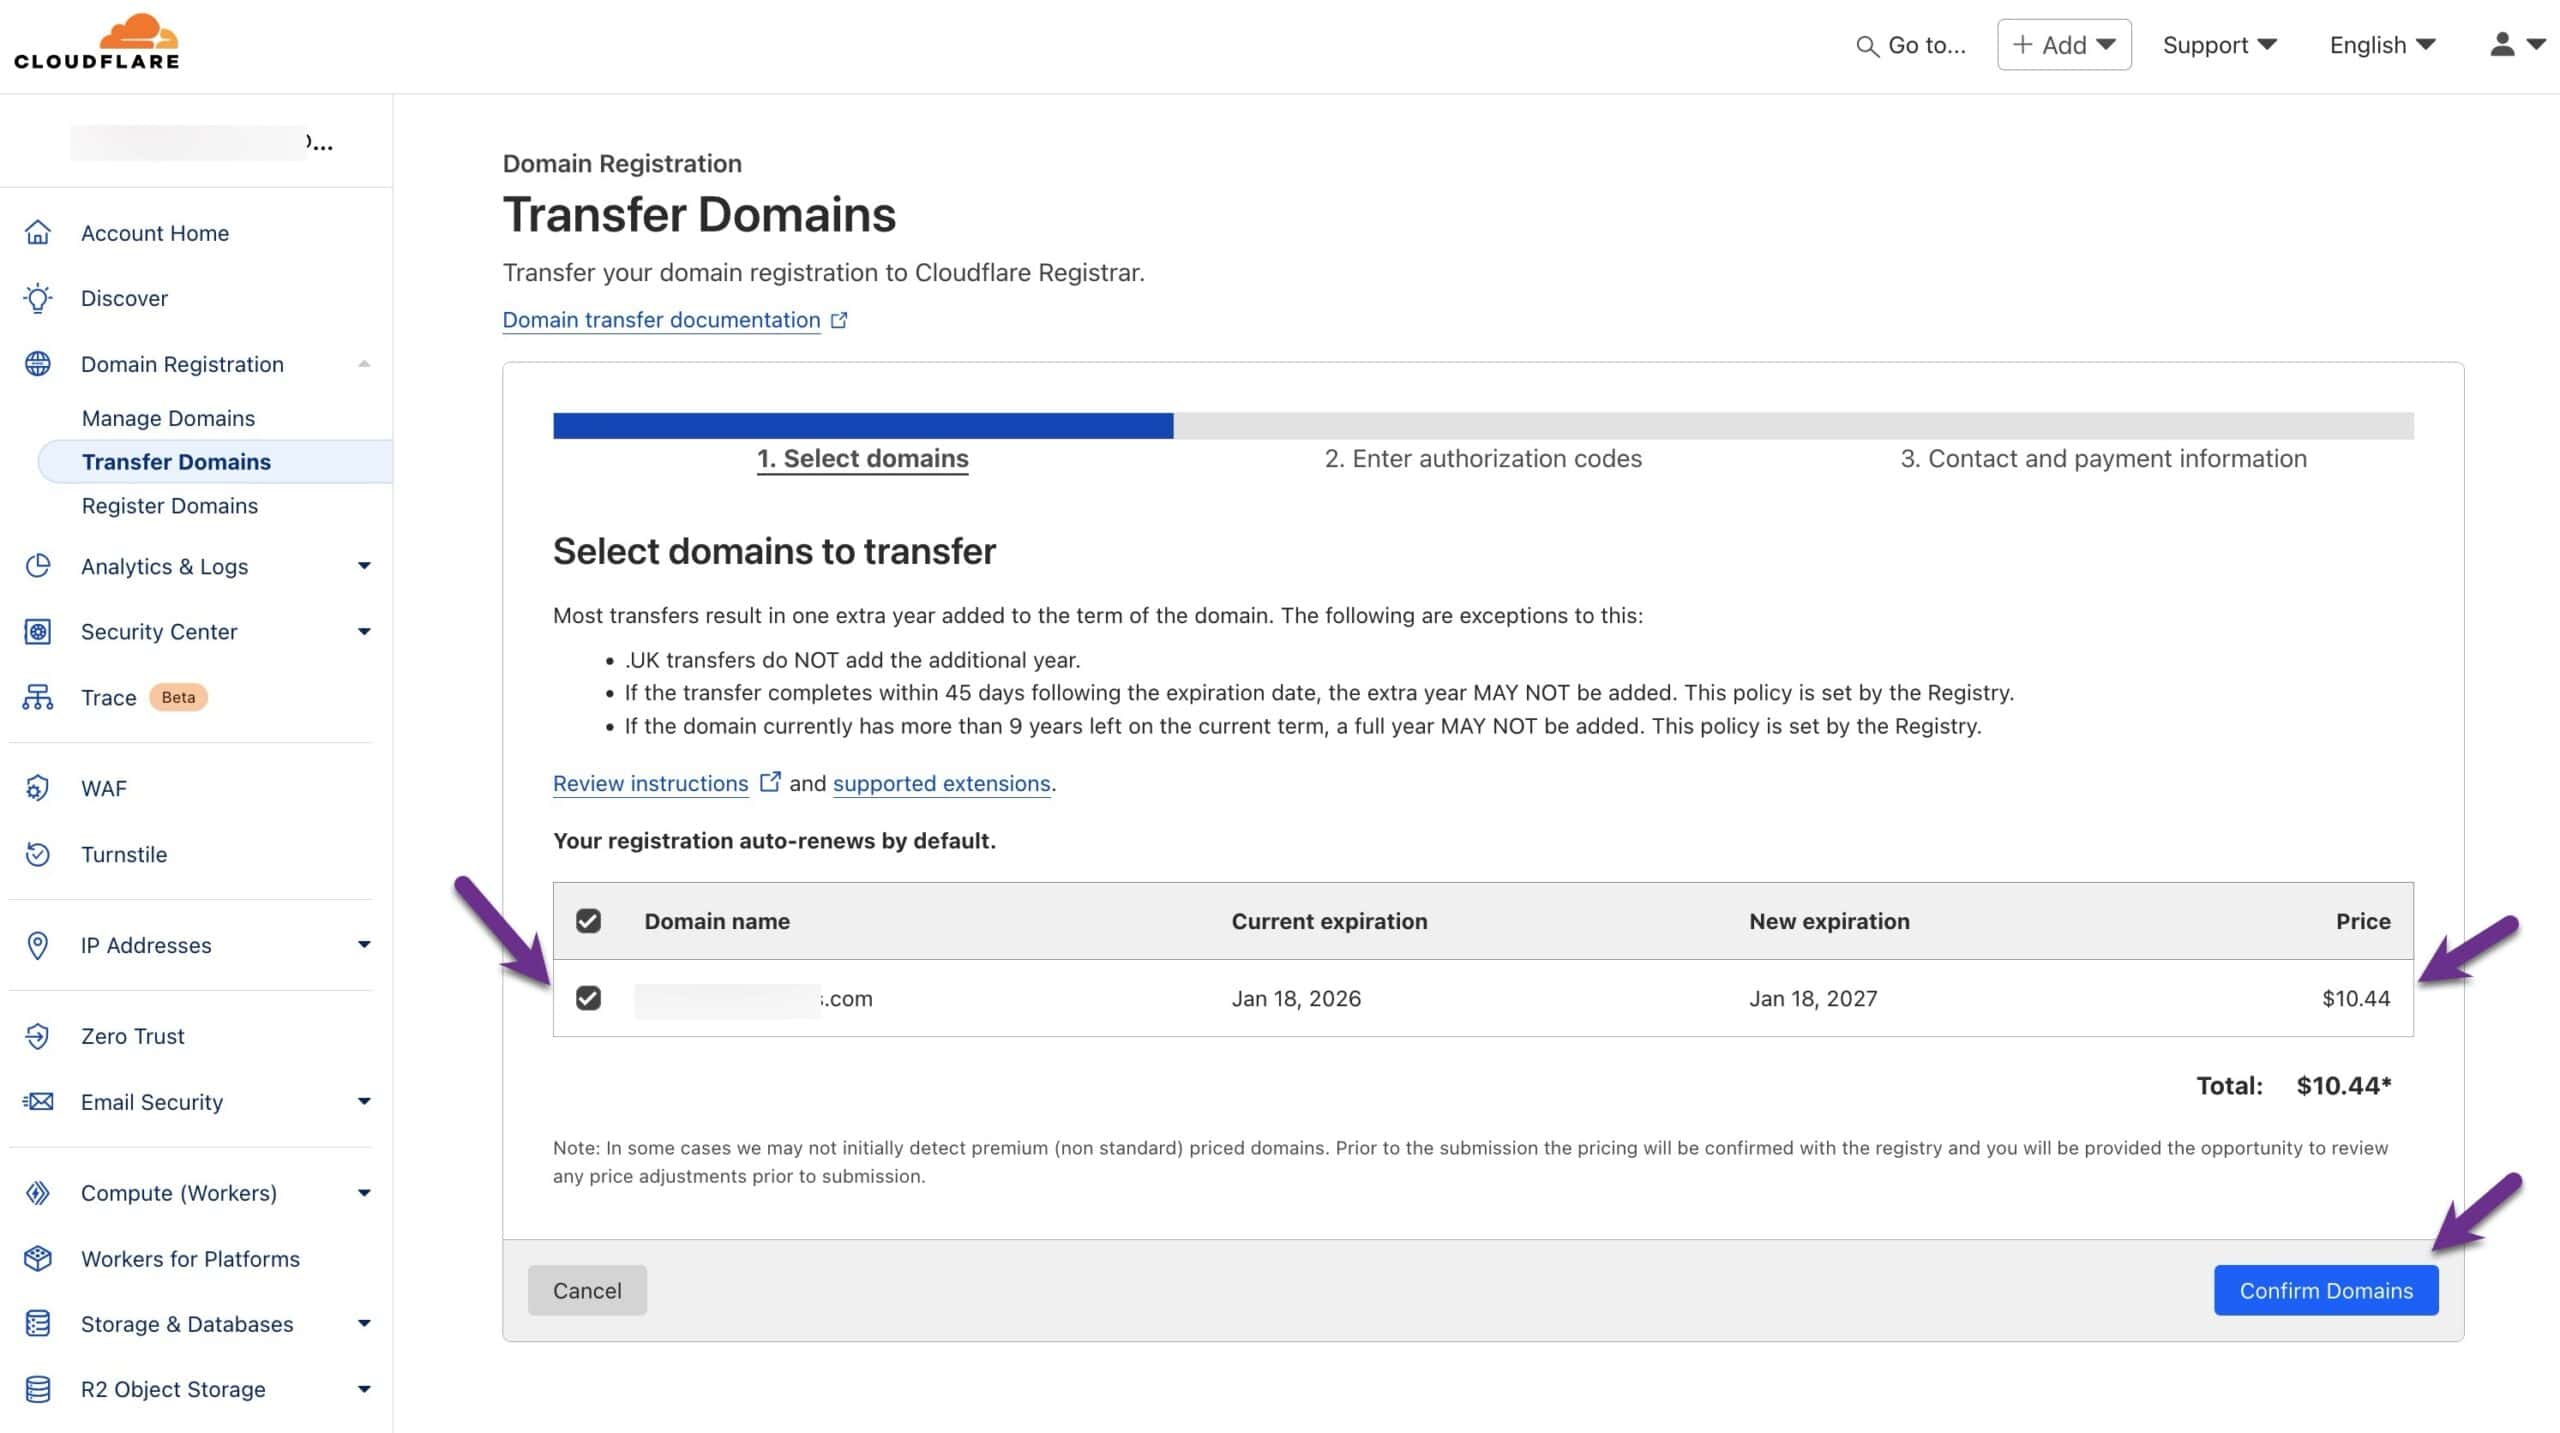Click the R2 Object Storage icon
The image size is (2560, 1433).
point(38,1390)
